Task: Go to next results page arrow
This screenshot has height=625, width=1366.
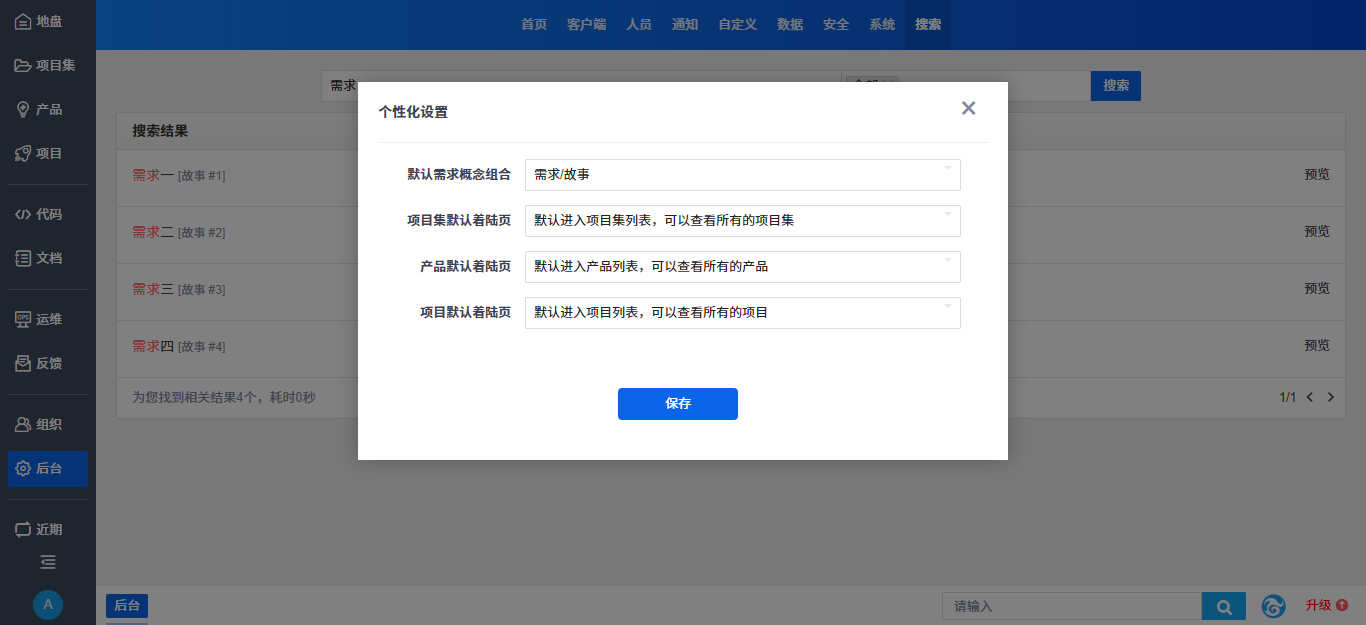Action: [x=1330, y=397]
